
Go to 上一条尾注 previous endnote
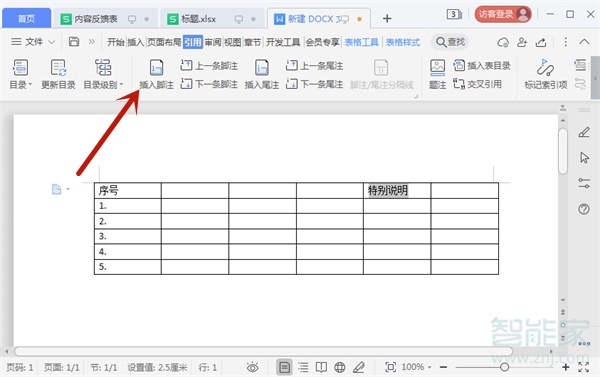coord(314,66)
